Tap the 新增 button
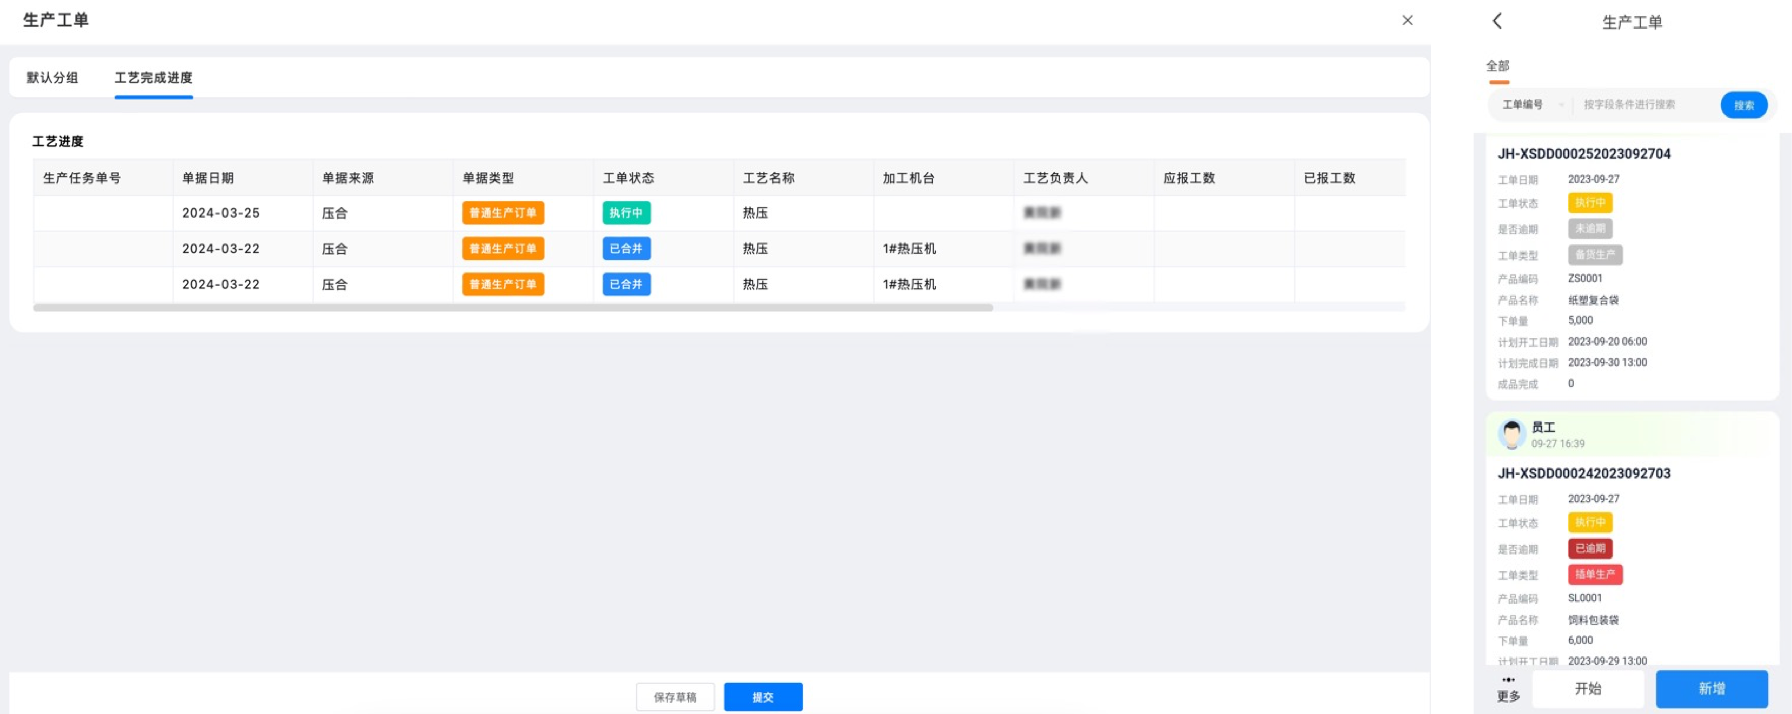This screenshot has height=714, width=1792. tap(1711, 689)
